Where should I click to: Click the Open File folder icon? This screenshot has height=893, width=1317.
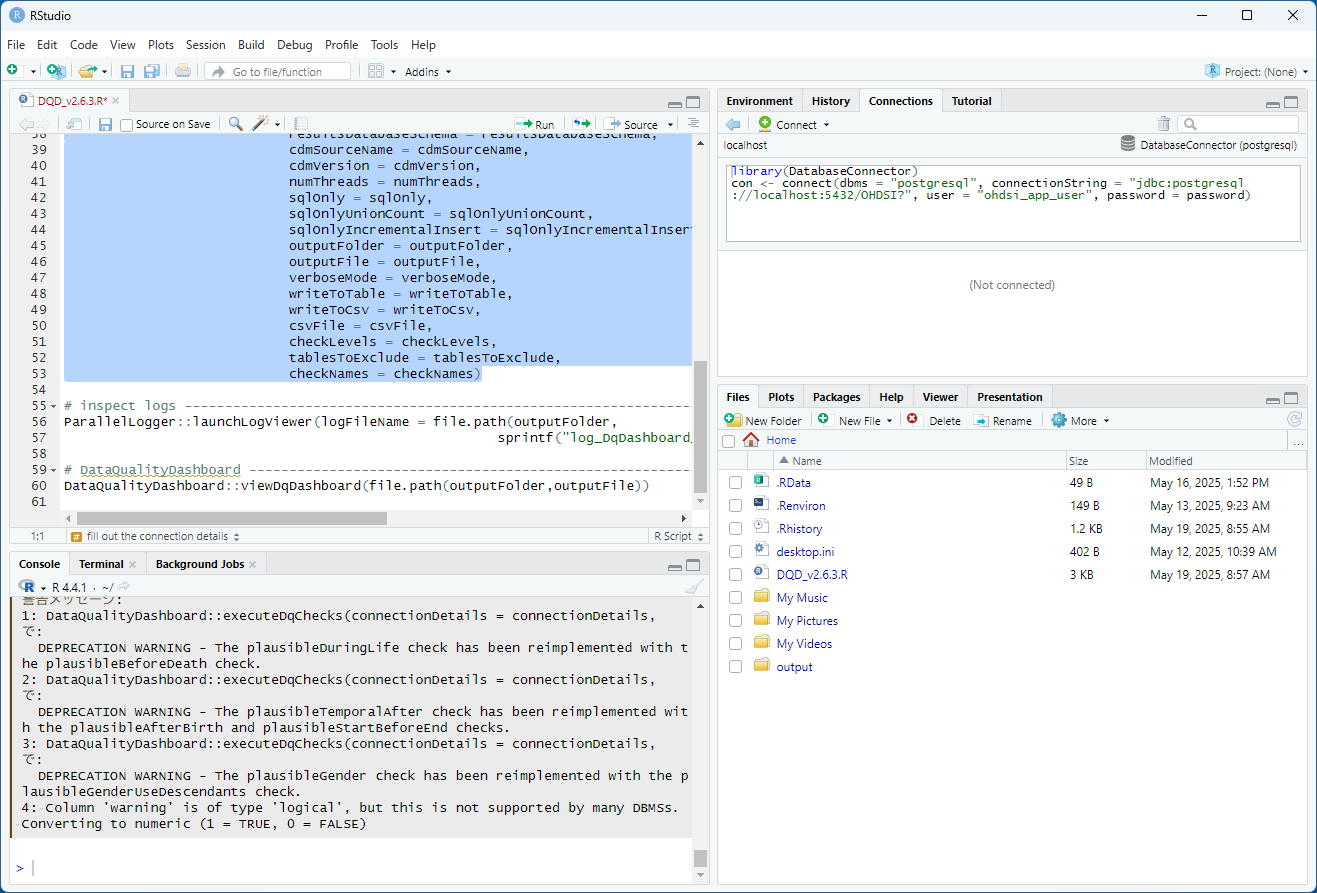tap(87, 71)
